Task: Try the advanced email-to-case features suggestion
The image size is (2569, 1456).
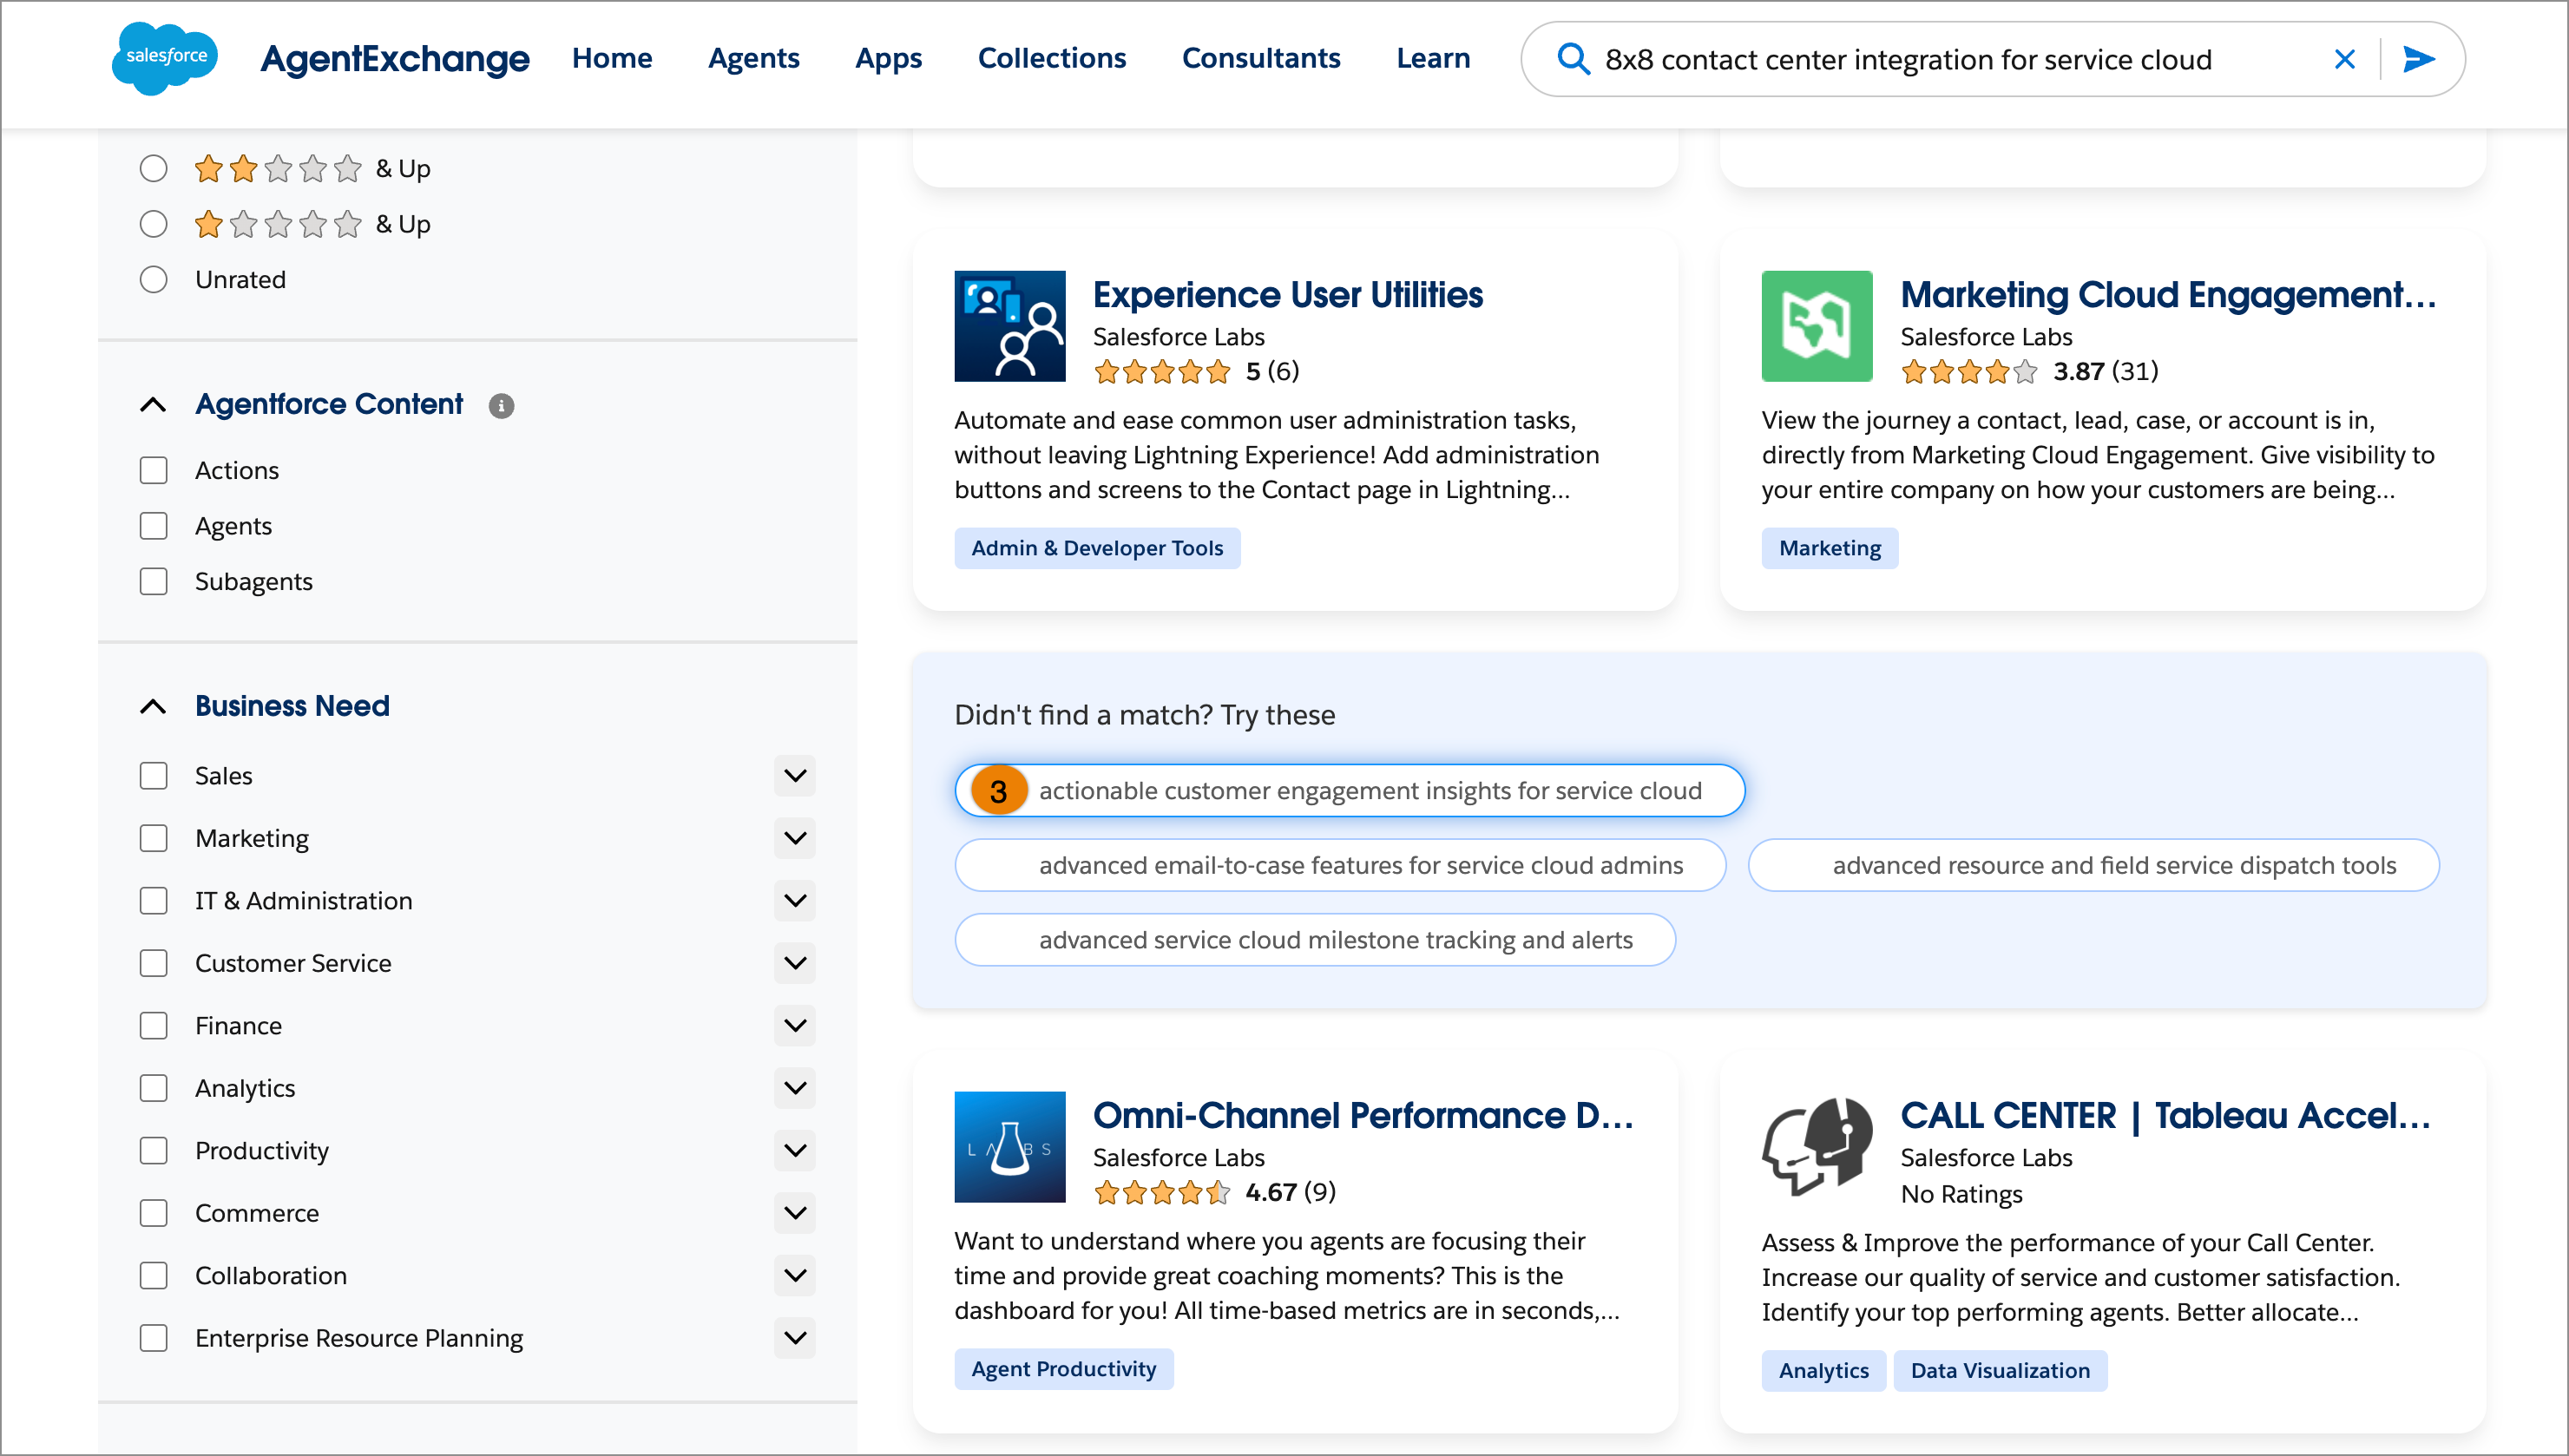Action: point(1340,865)
